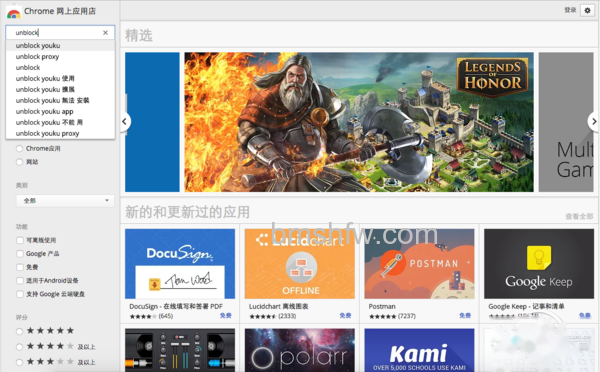Open the 全部 category dropdown
The width and height of the screenshot is (600, 372).
(65, 201)
